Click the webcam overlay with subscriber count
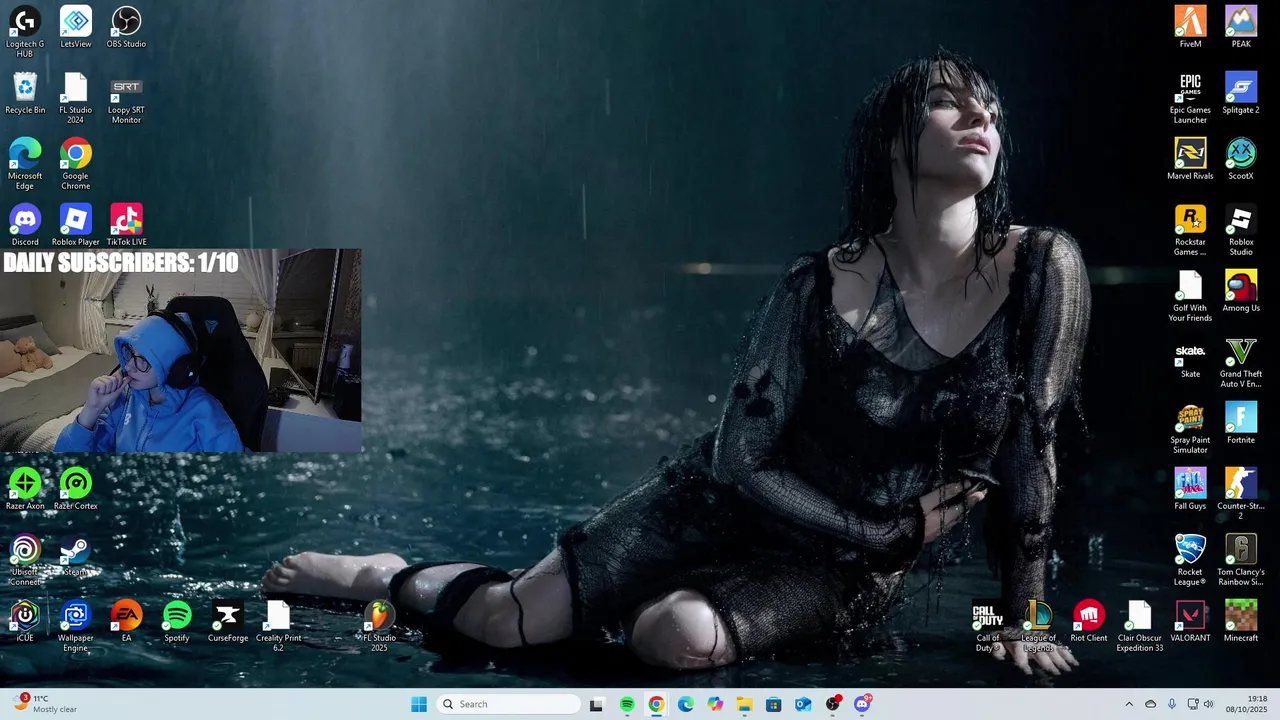 pyautogui.click(x=181, y=350)
